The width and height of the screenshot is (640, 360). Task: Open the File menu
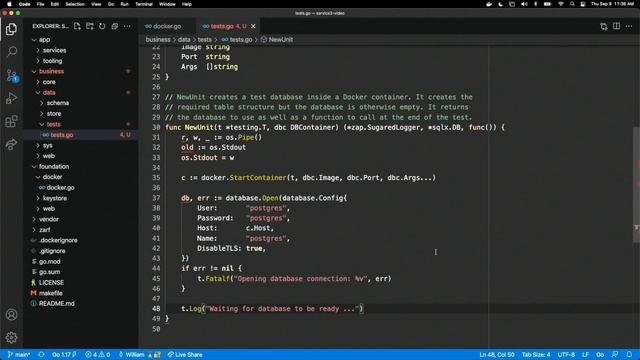(x=40, y=4)
